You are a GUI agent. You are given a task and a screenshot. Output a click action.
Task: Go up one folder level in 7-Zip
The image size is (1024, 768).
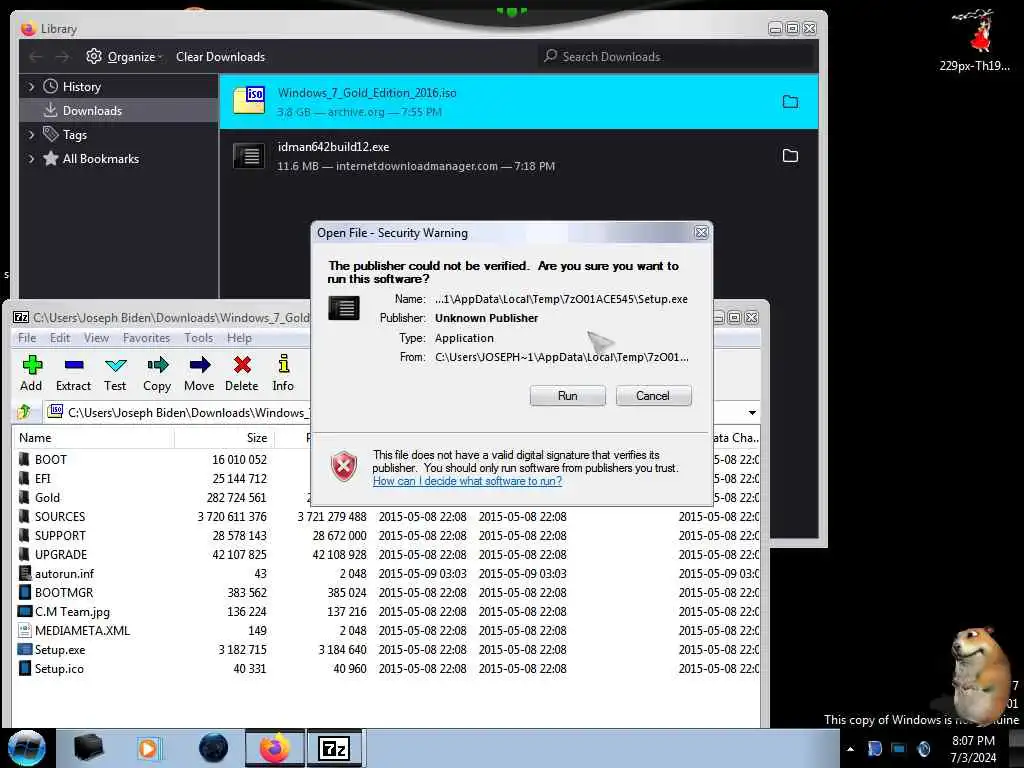coord(25,412)
